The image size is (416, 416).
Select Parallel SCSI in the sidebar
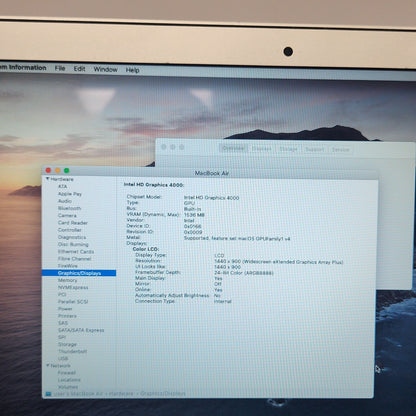[x=73, y=302]
